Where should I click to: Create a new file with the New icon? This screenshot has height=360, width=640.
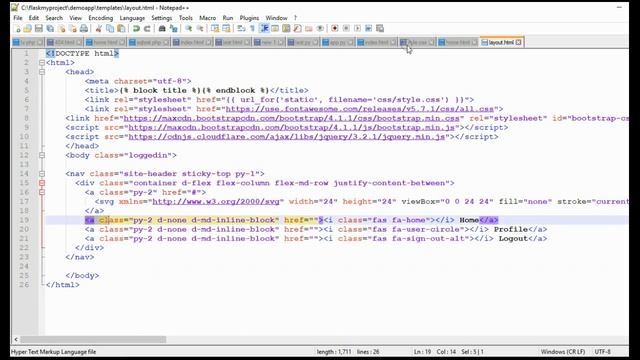17,29
